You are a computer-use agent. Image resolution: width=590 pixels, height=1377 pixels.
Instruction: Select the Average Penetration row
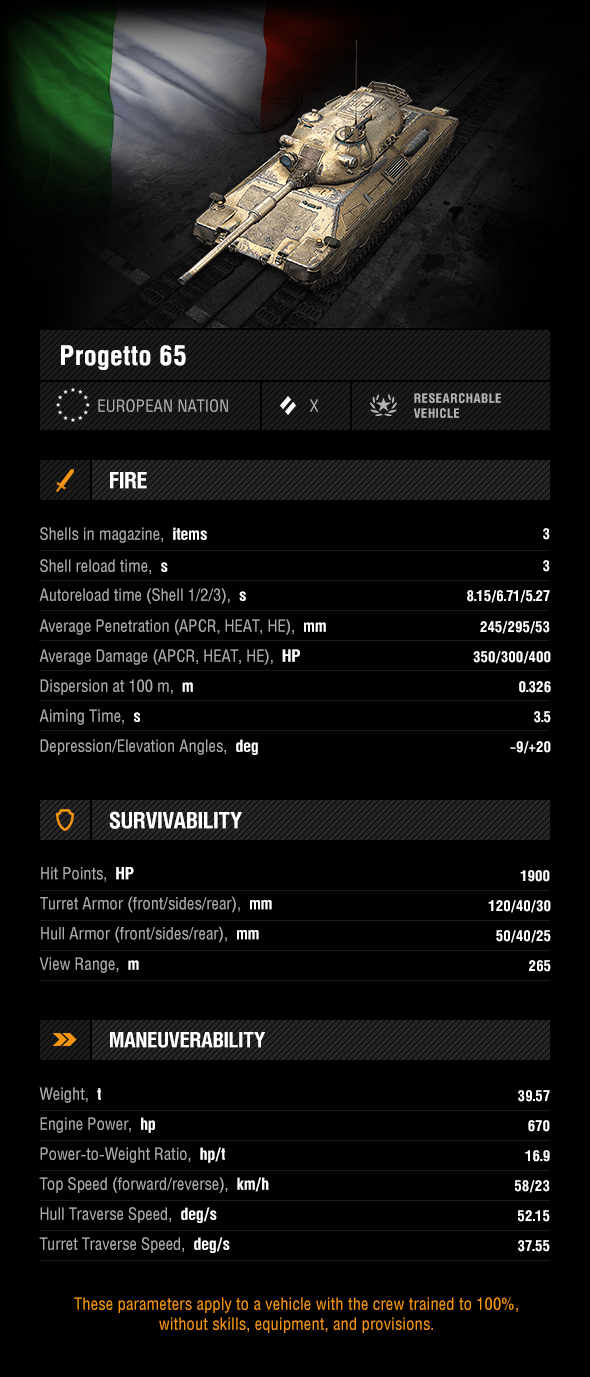295,626
